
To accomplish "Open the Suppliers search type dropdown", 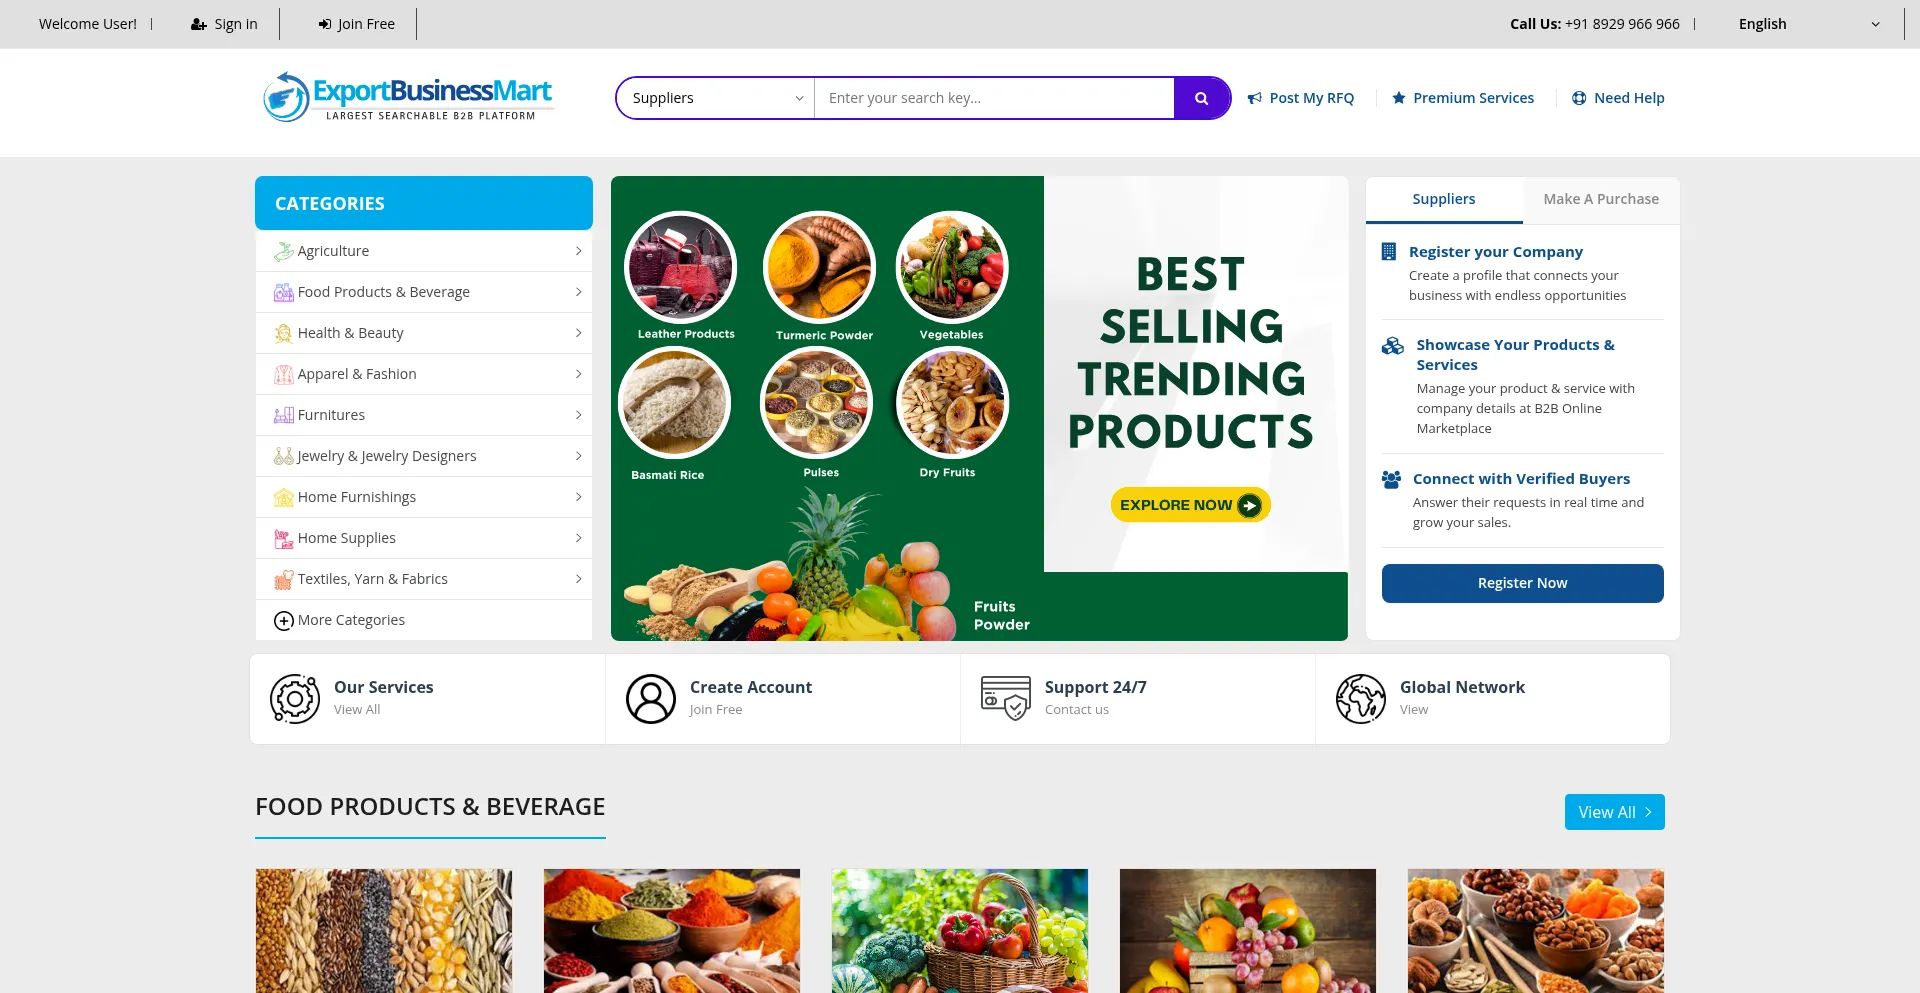I will pos(716,98).
